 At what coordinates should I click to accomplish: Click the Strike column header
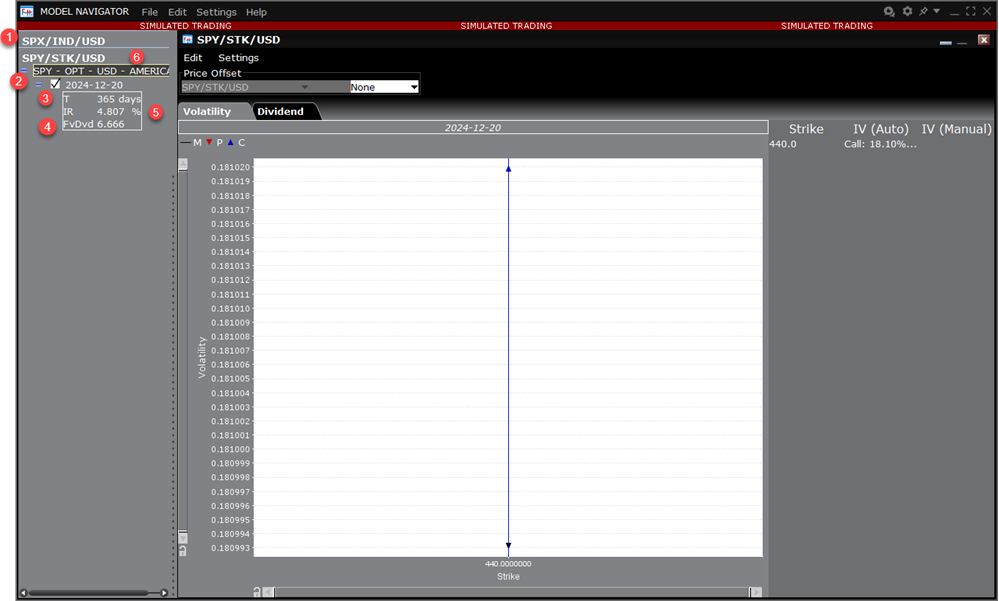point(806,129)
